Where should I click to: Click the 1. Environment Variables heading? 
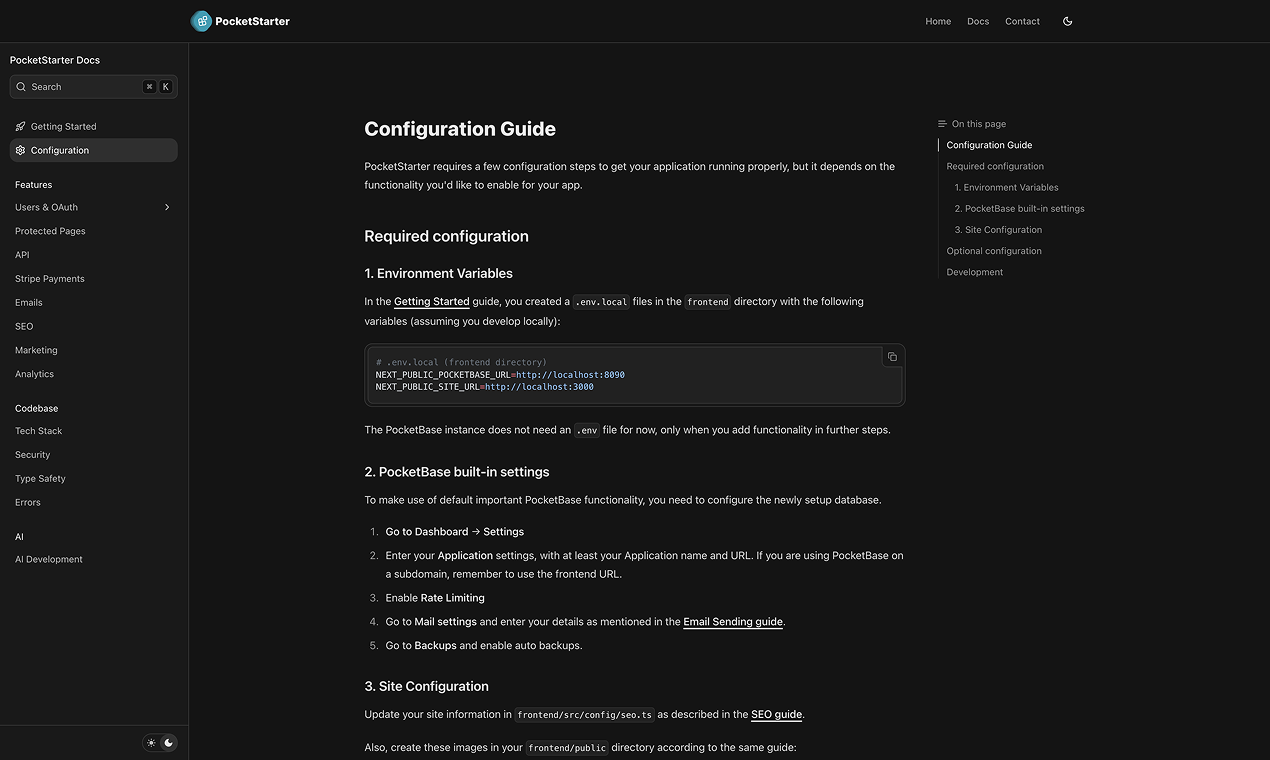(x=438, y=274)
